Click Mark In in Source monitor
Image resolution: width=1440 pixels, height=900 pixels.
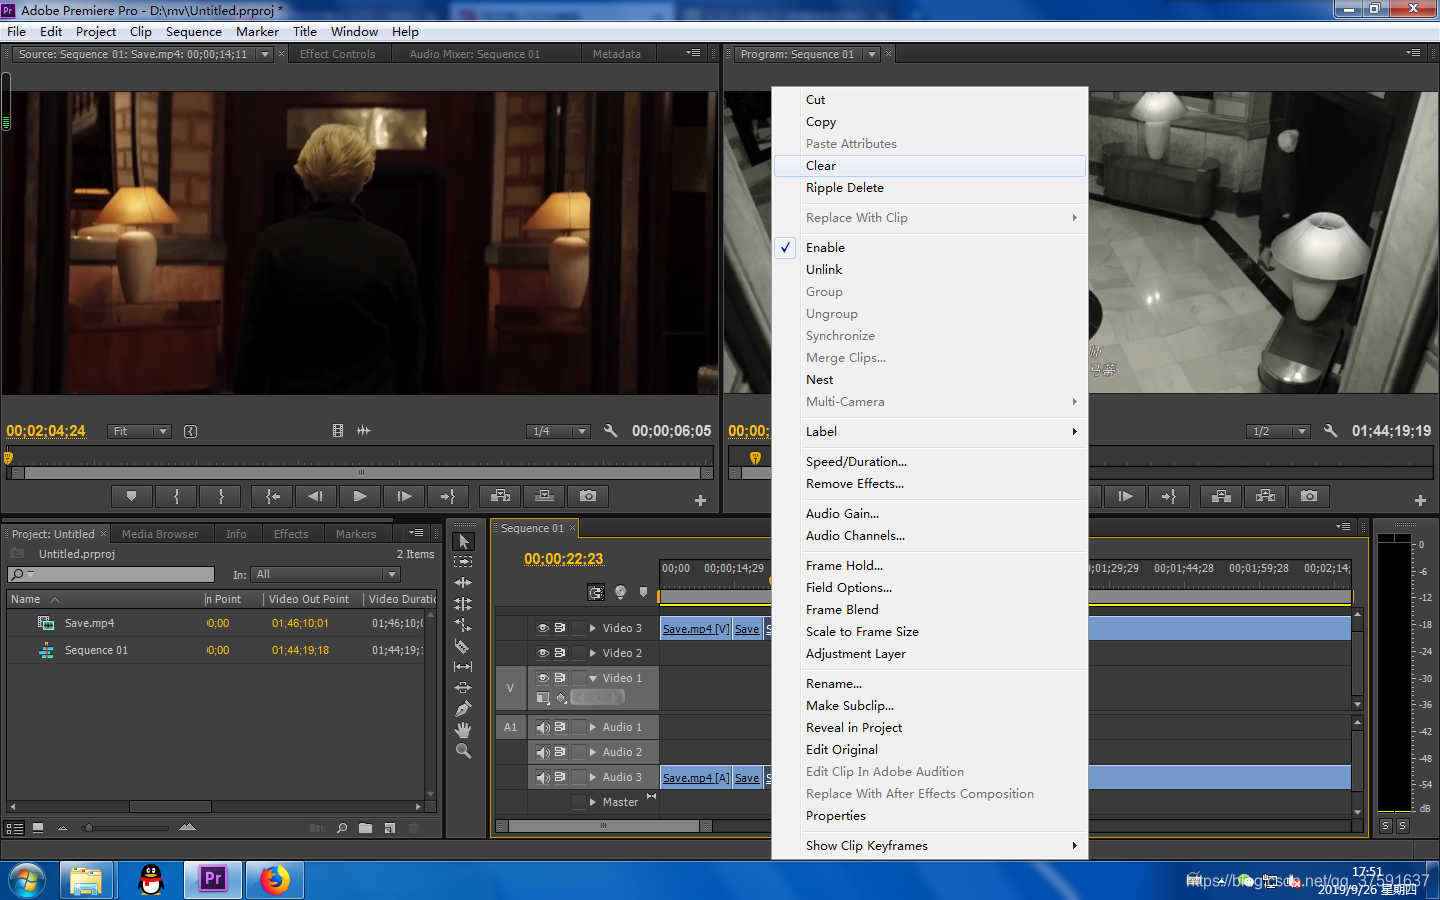coord(176,496)
